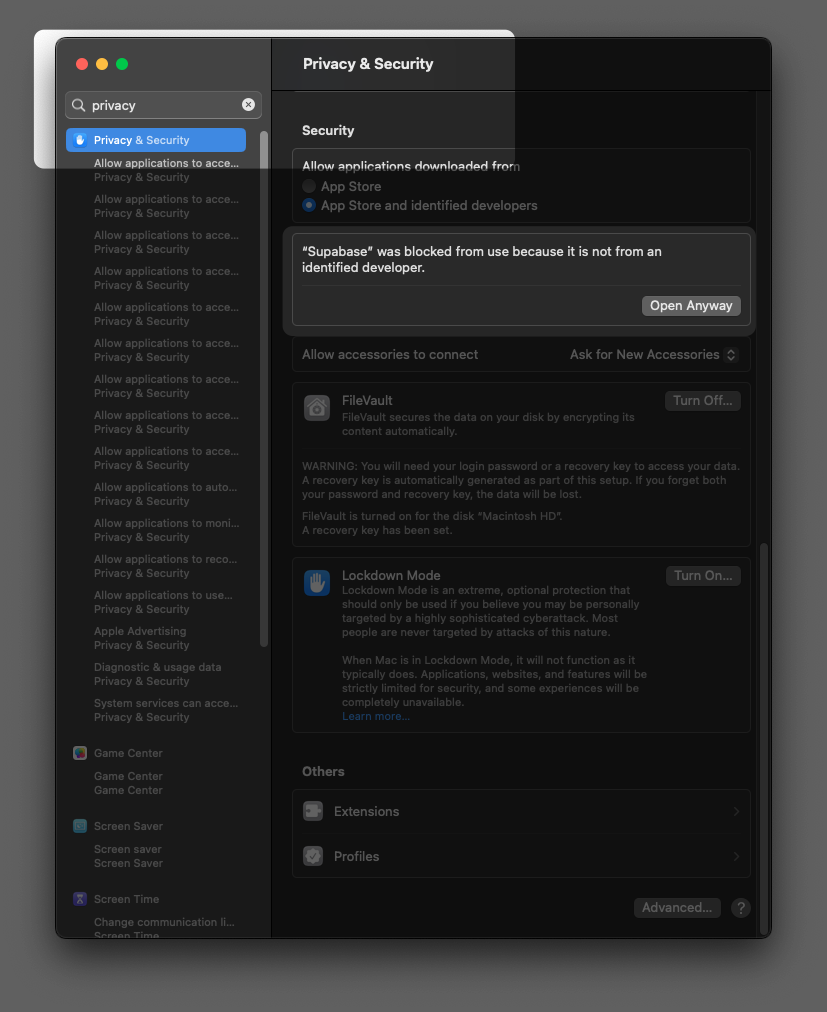827x1012 pixels.
Task: Open the Ask for New Accessories popup menu
Action: pos(653,354)
